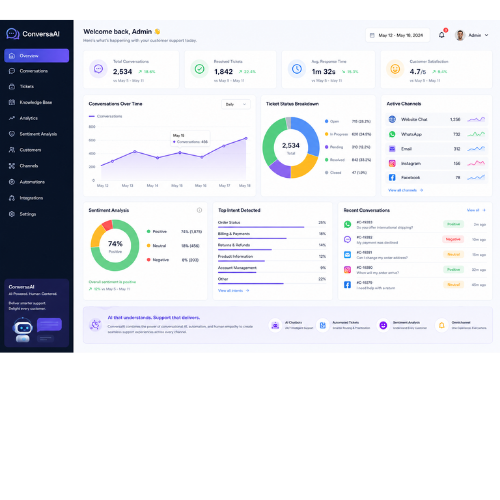The image size is (500, 500).
Task: Click the 74% sentiment donut chart
Action: click(x=115, y=245)
